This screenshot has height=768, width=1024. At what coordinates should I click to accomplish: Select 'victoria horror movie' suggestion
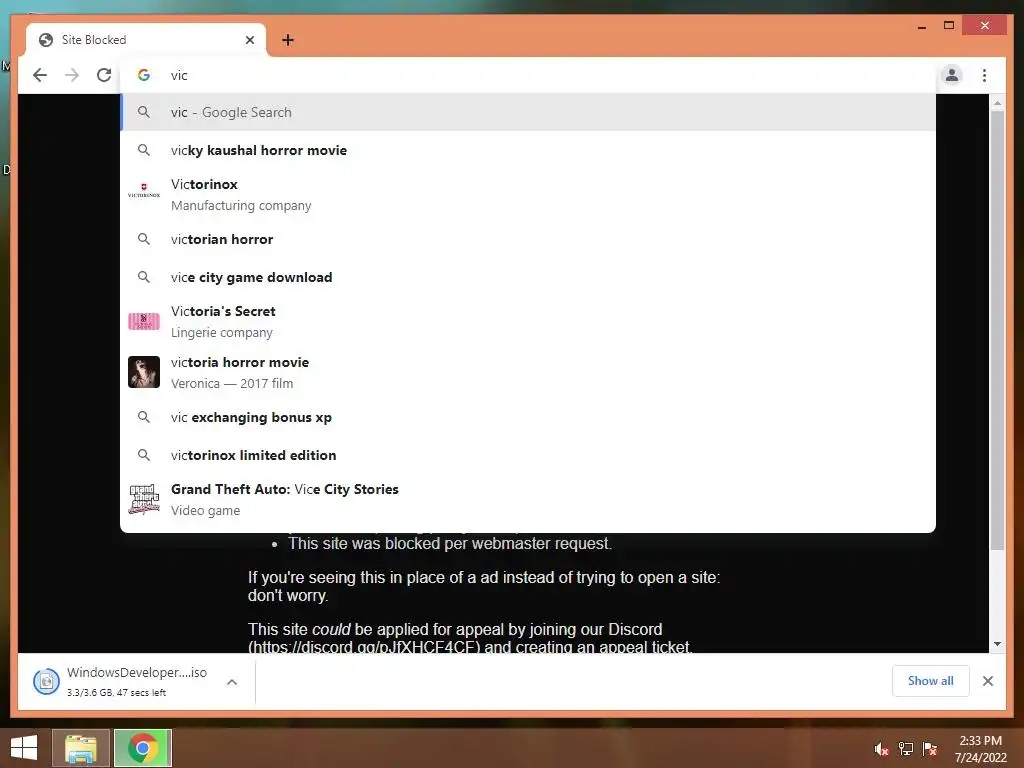click(x=528, y=372)
